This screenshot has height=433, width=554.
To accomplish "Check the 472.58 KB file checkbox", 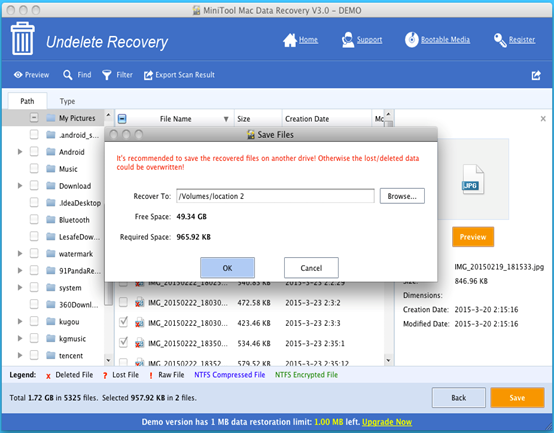I will [123, 302].
